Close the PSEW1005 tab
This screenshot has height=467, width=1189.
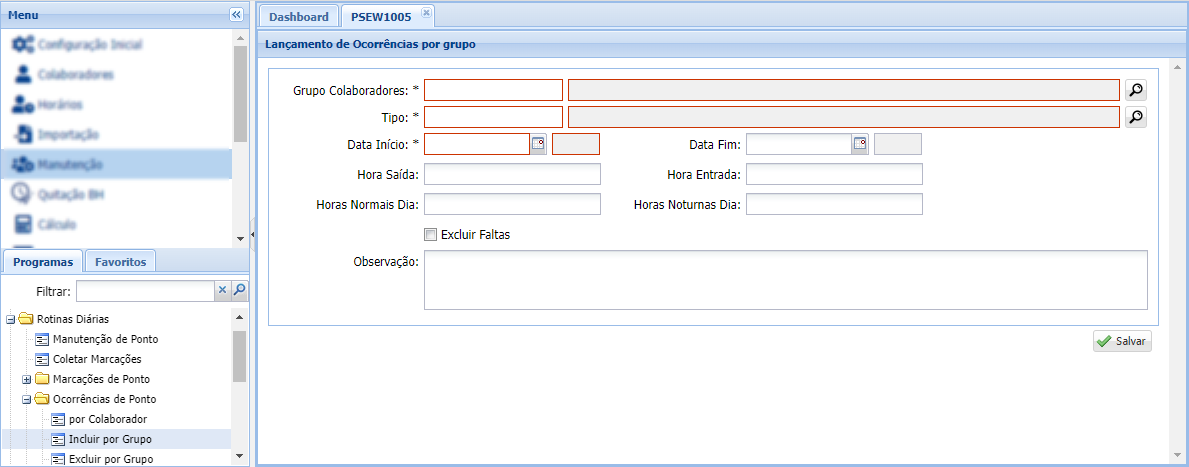(x=425, y=13)
